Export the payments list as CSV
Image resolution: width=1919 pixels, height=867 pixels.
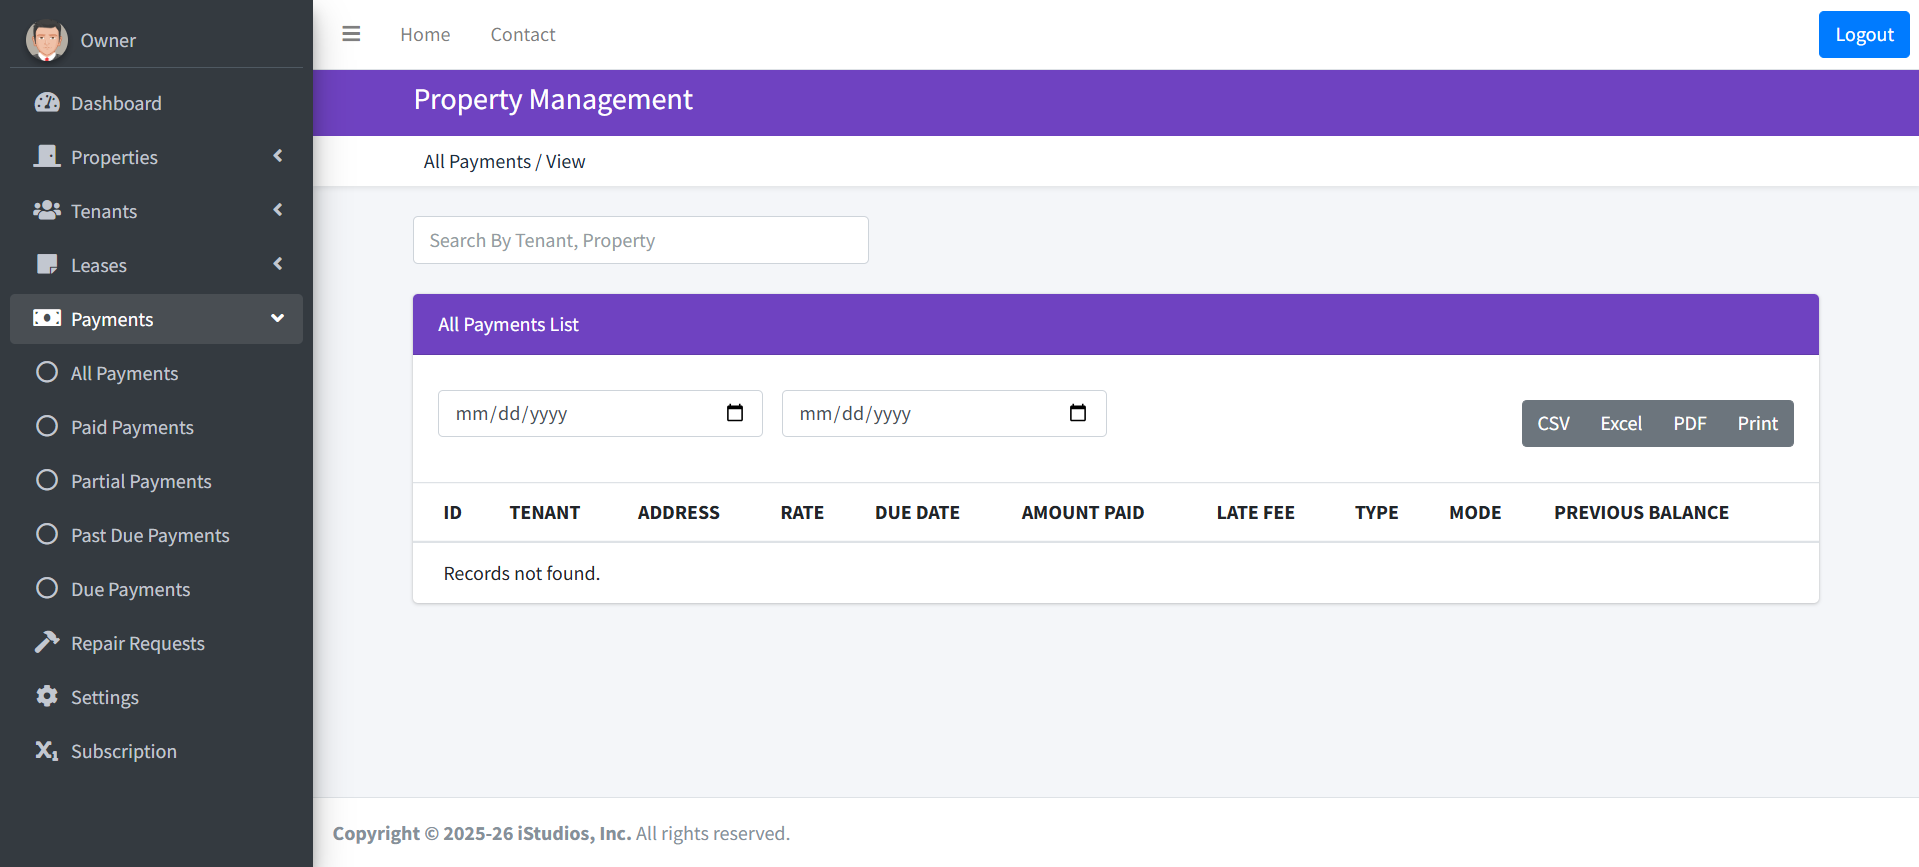coord(1553,424)
